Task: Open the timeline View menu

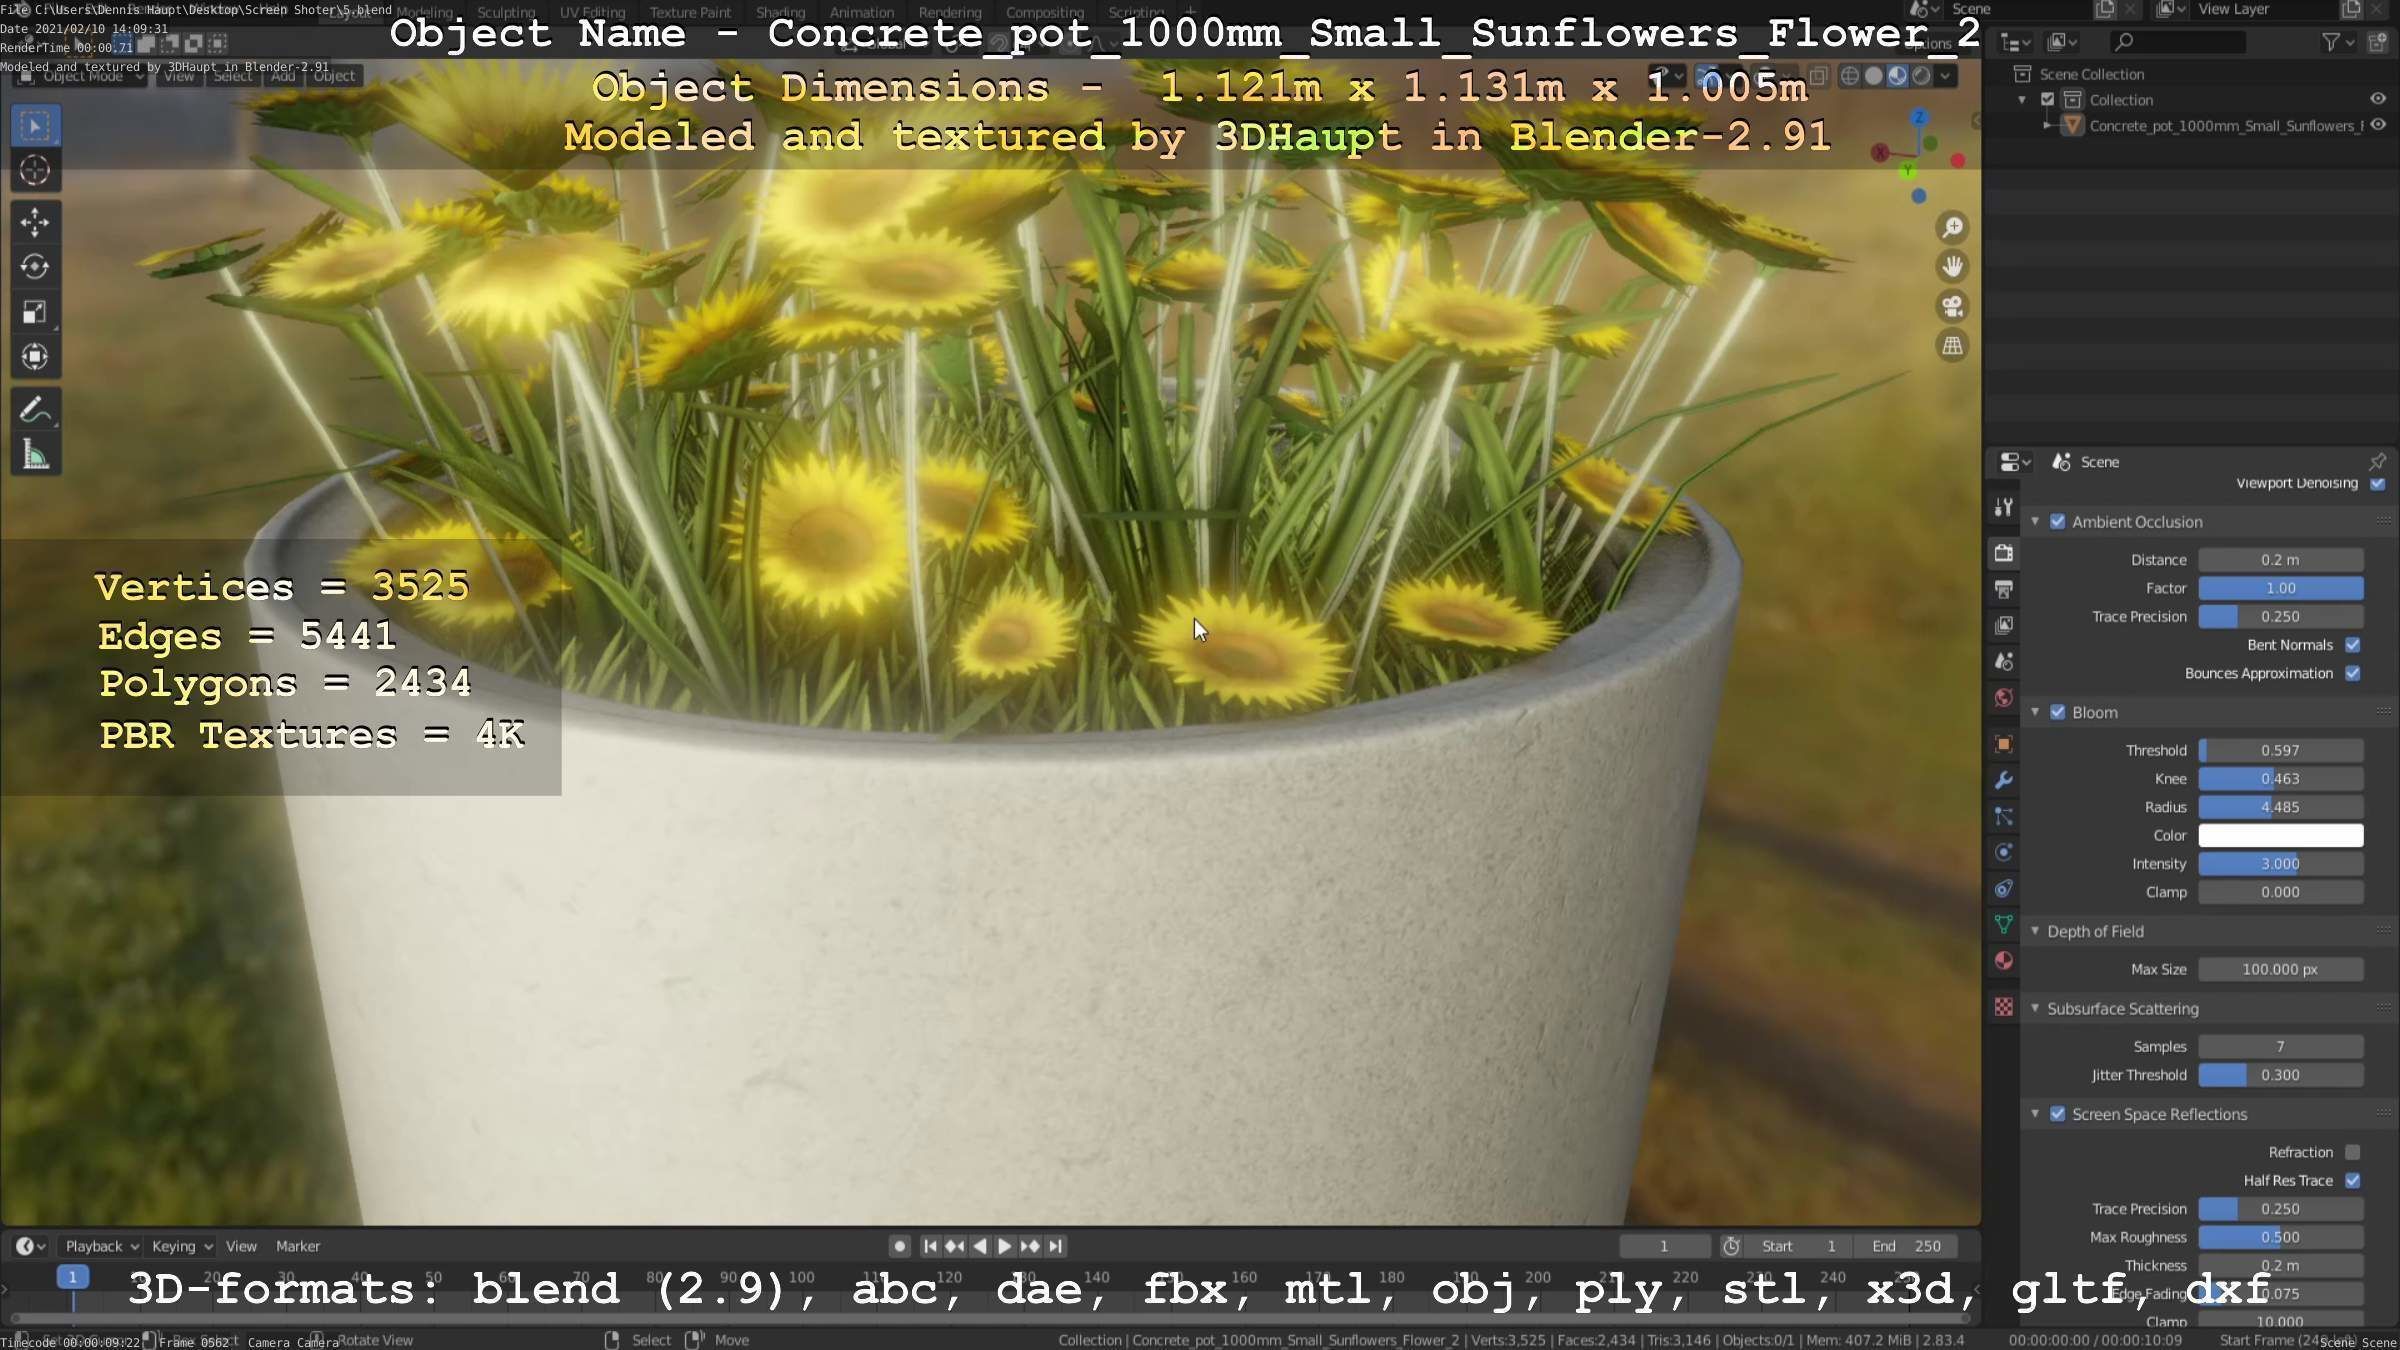Action: [241, 1246]
